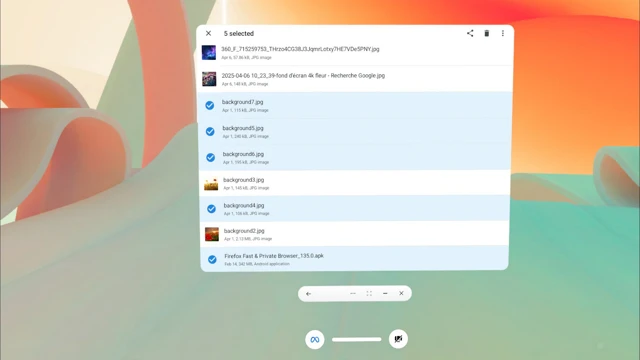Go back using the window arrow
This screenshot has width=640, height=360.
click(x=309, y=293)
